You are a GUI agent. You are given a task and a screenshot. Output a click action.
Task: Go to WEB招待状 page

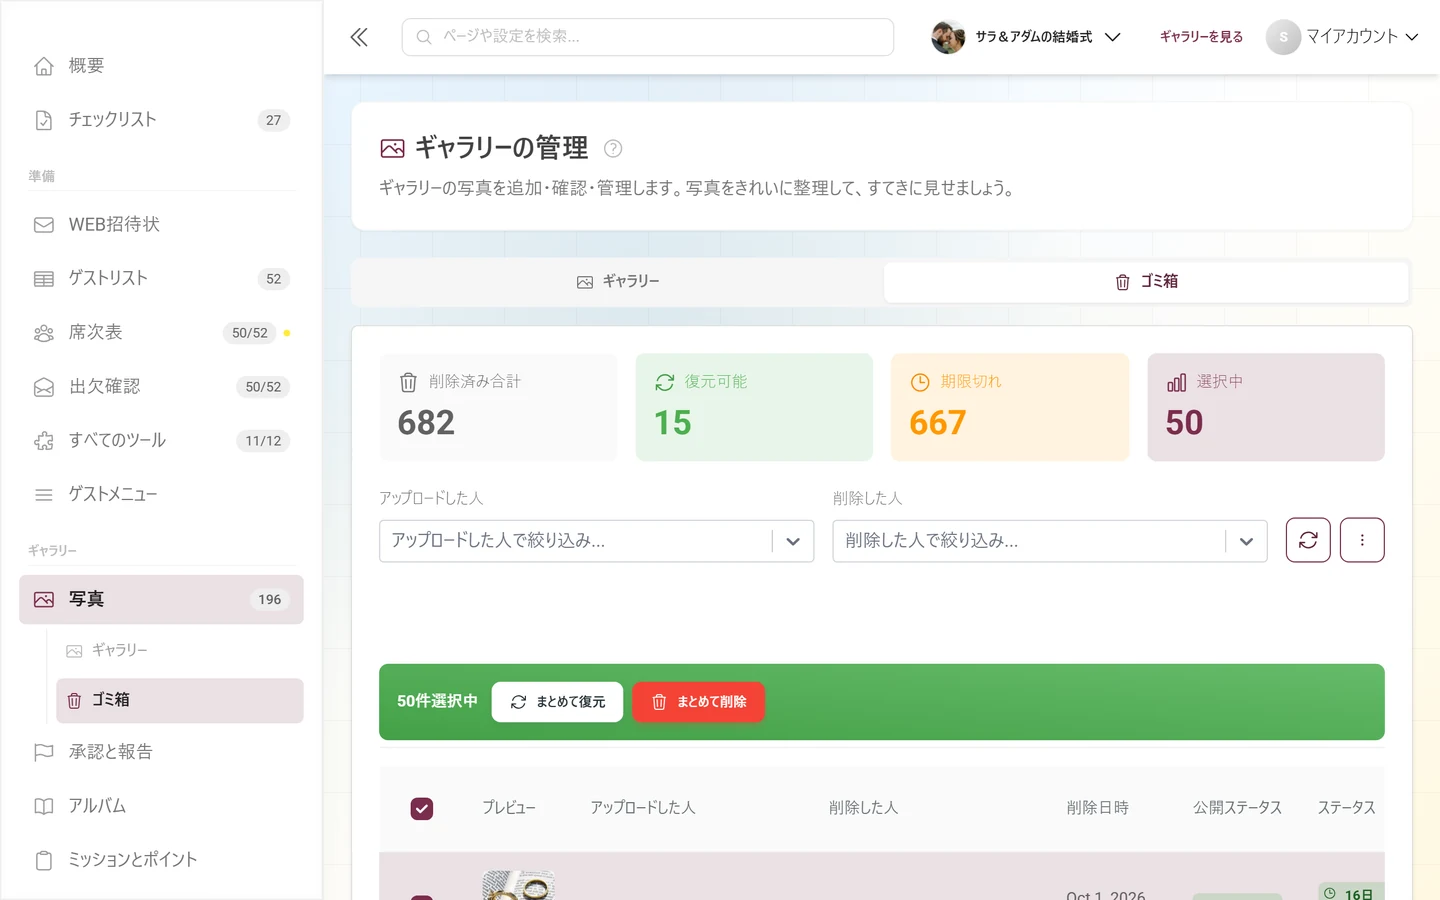(x=161, y=225)
